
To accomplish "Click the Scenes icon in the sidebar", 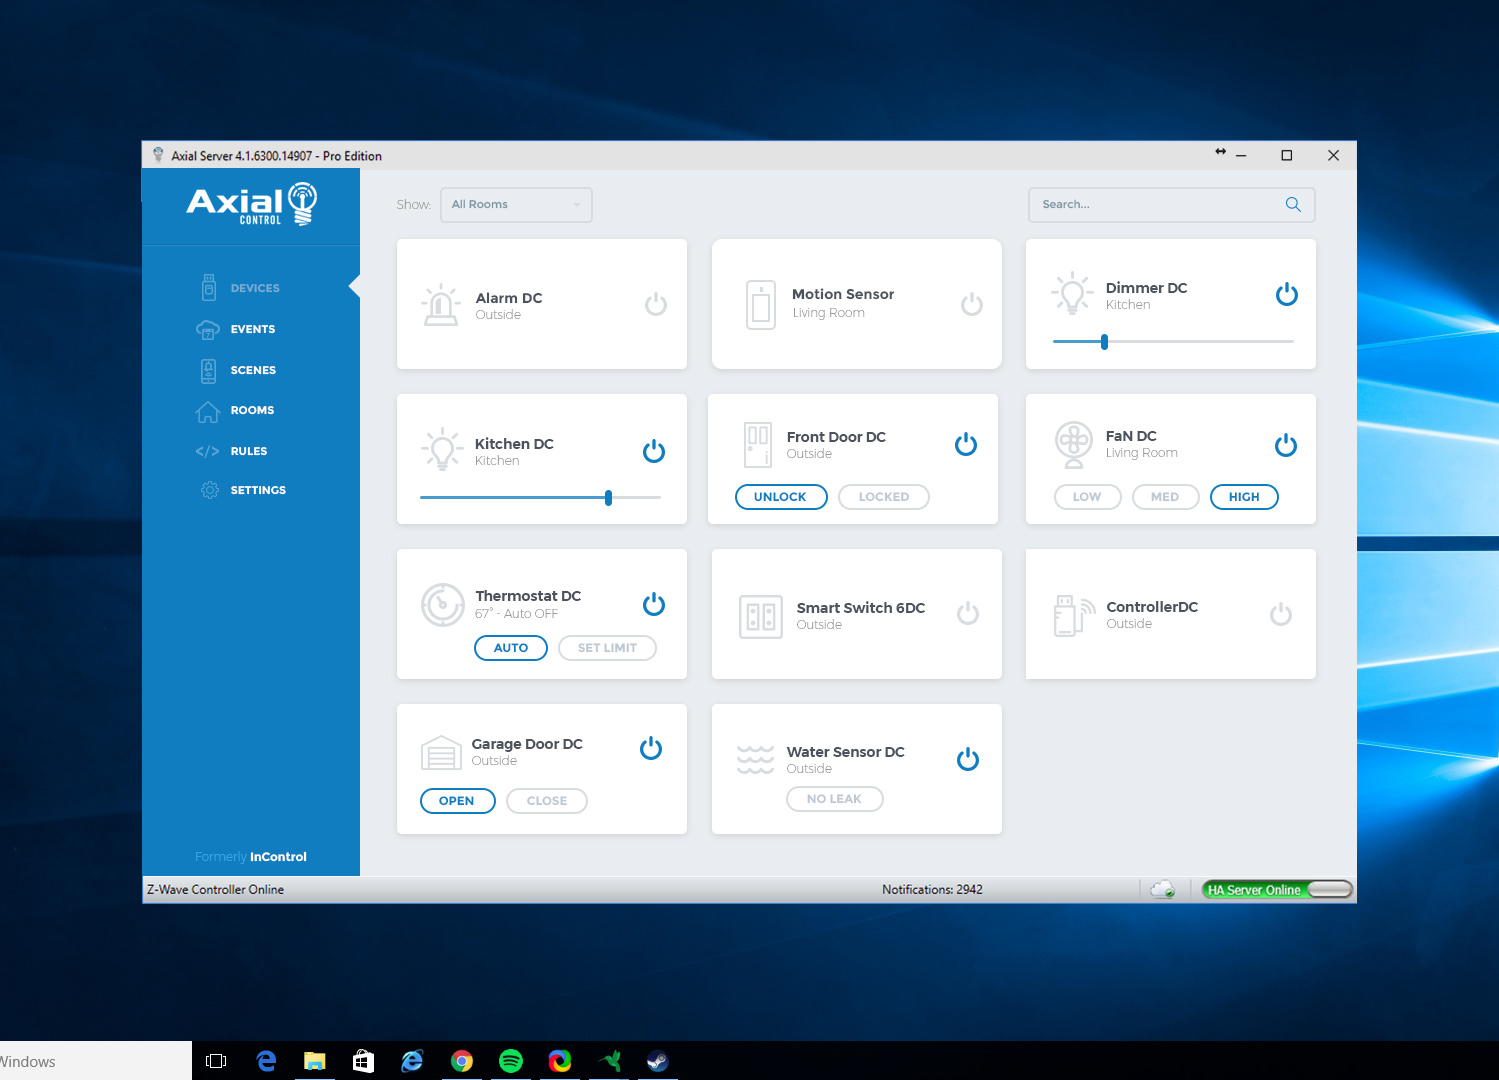I will [x=208, y=370].
